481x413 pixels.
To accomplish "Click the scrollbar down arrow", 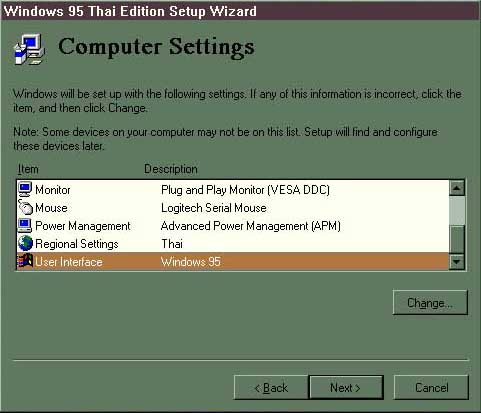I will (x=457, y=262).
